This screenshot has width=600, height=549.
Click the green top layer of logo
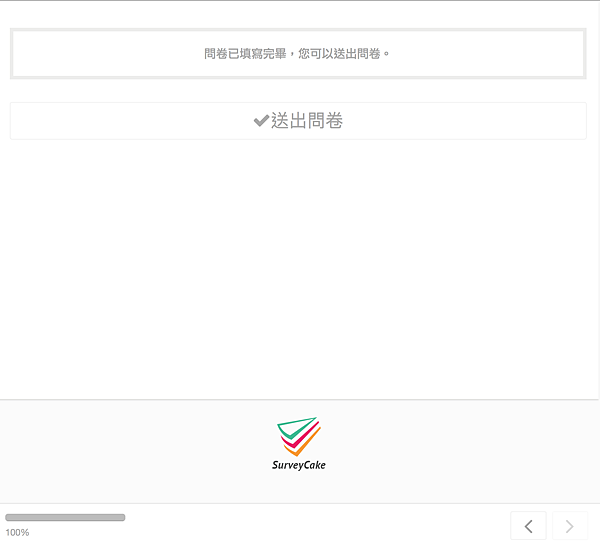click(296, 428)
